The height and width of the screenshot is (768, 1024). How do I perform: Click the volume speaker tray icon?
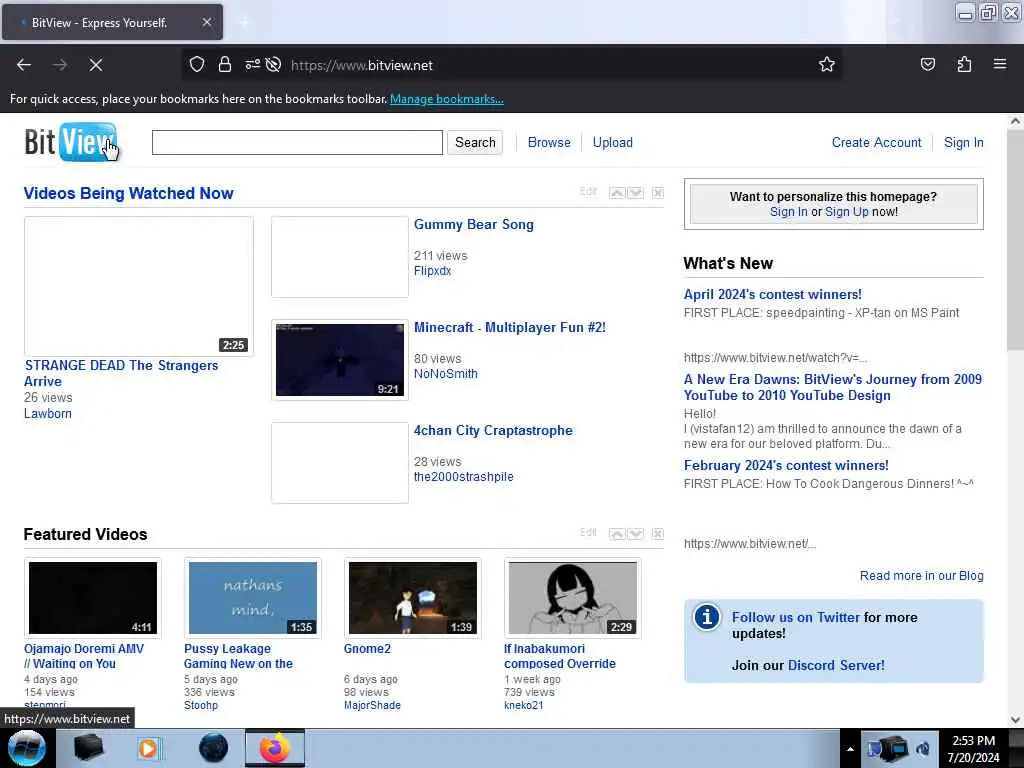click(x=923, y=749)
